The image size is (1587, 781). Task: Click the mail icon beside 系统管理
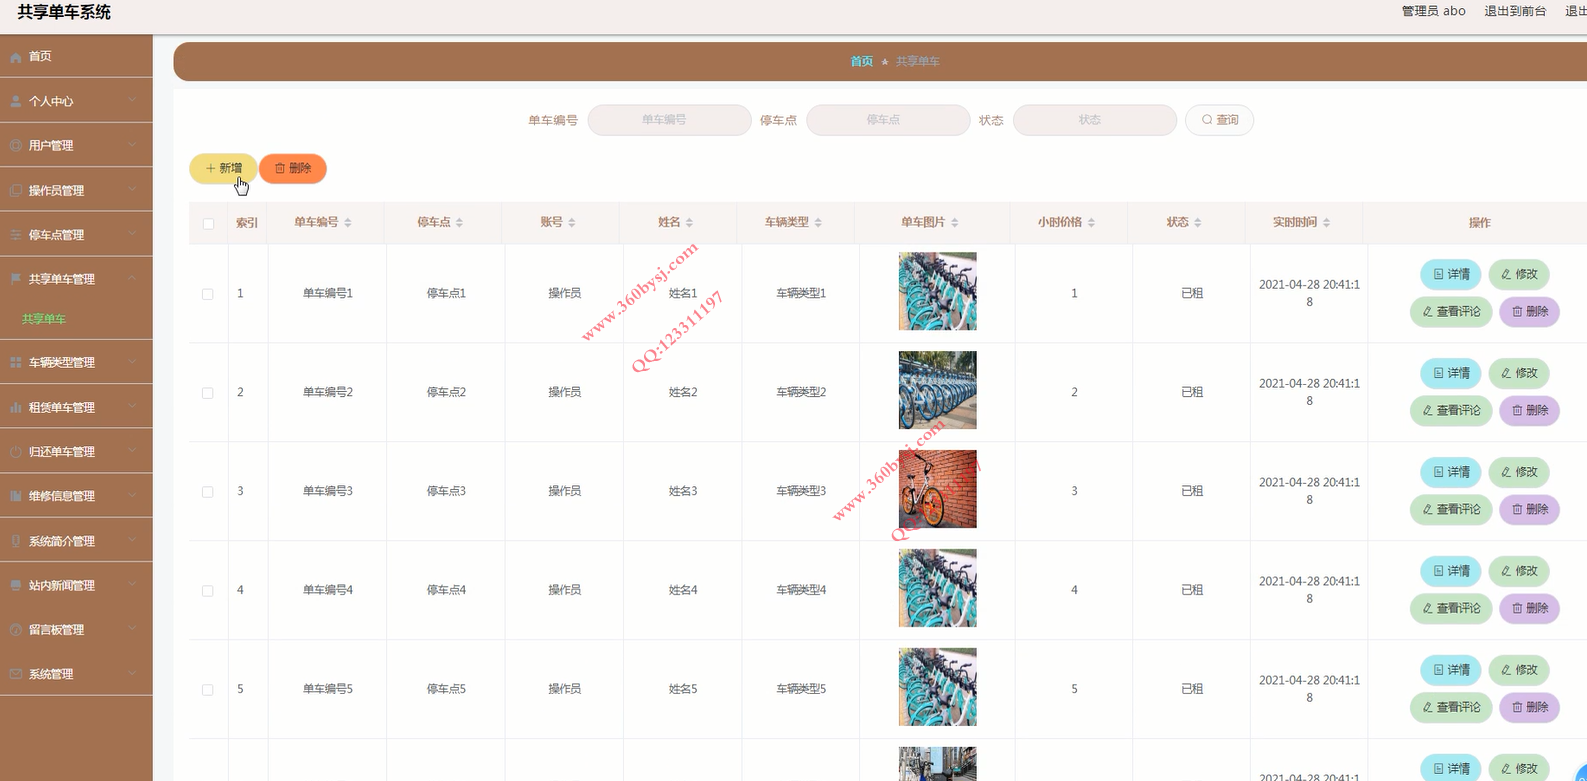16,674
